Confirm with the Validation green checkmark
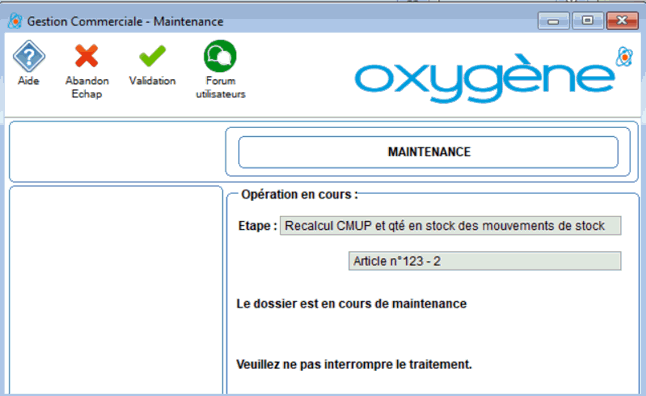Screen dimensions: 646x396 pos(152,56)
